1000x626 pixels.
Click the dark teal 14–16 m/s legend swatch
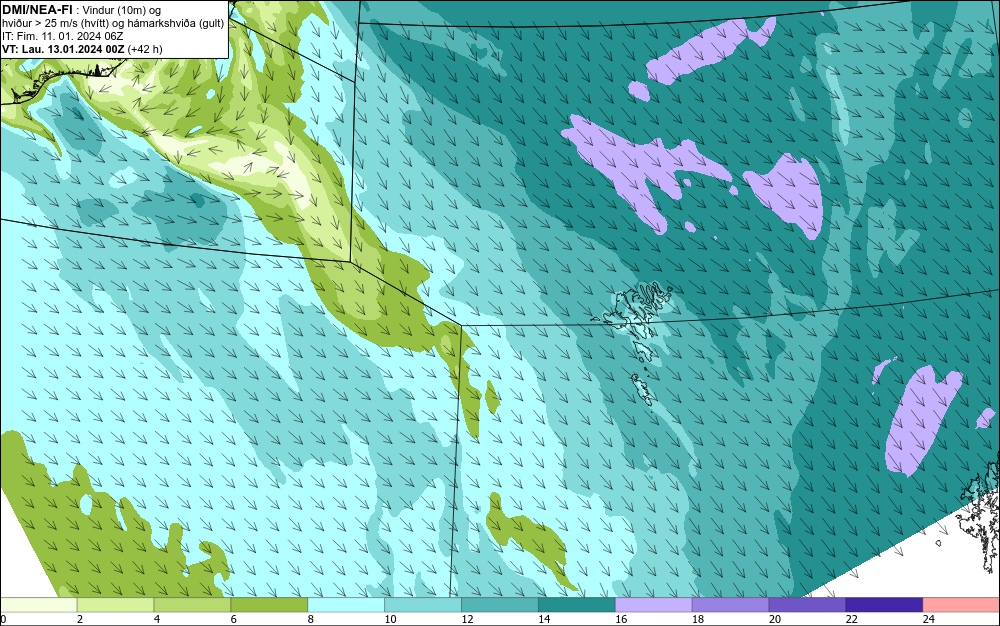click(577, 604)
